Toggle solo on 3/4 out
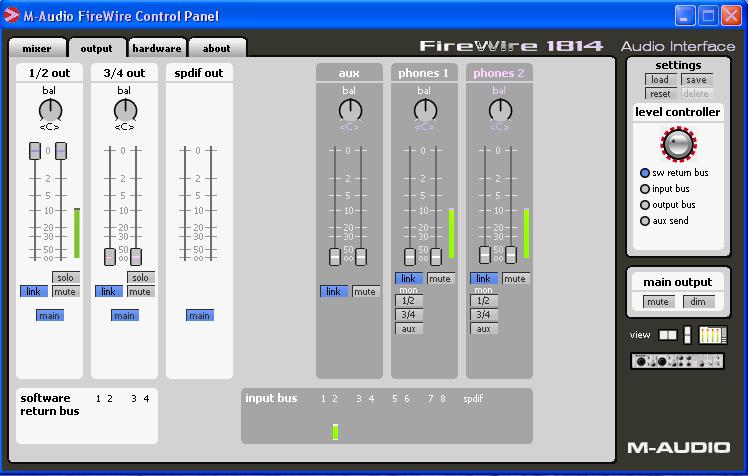 pyautogui.click(x=141, y=277)
